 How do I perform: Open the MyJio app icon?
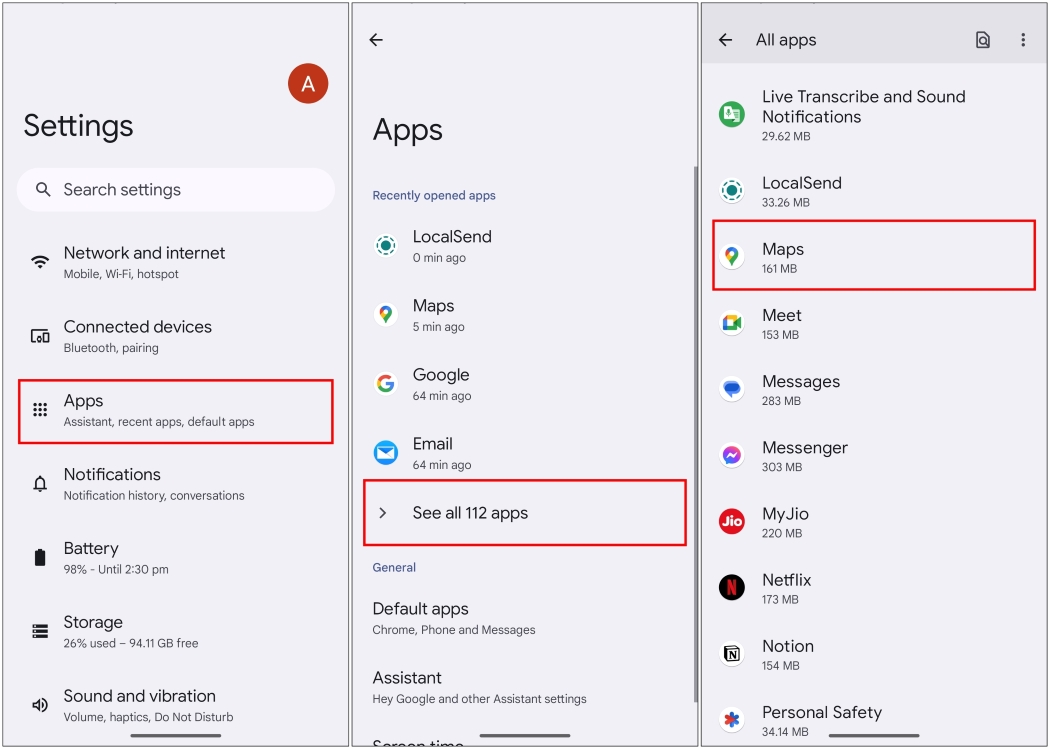tap(731, 521)
